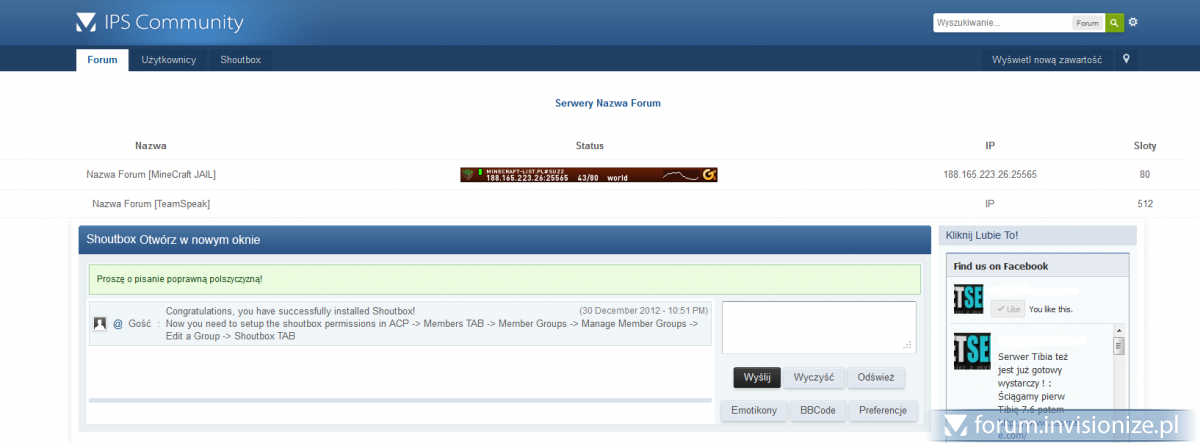Click the TSE avatar in Facebook feed post
1200x443 pixels.
point(972,351)
